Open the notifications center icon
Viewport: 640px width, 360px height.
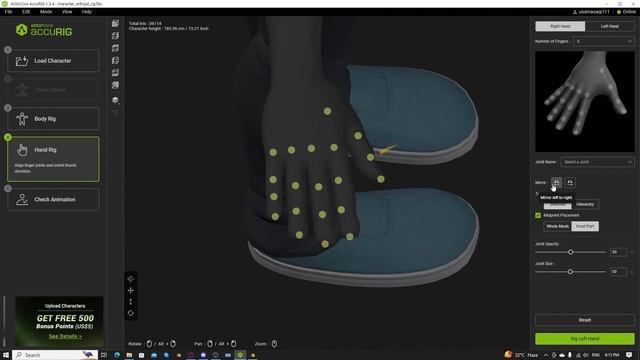629,355
